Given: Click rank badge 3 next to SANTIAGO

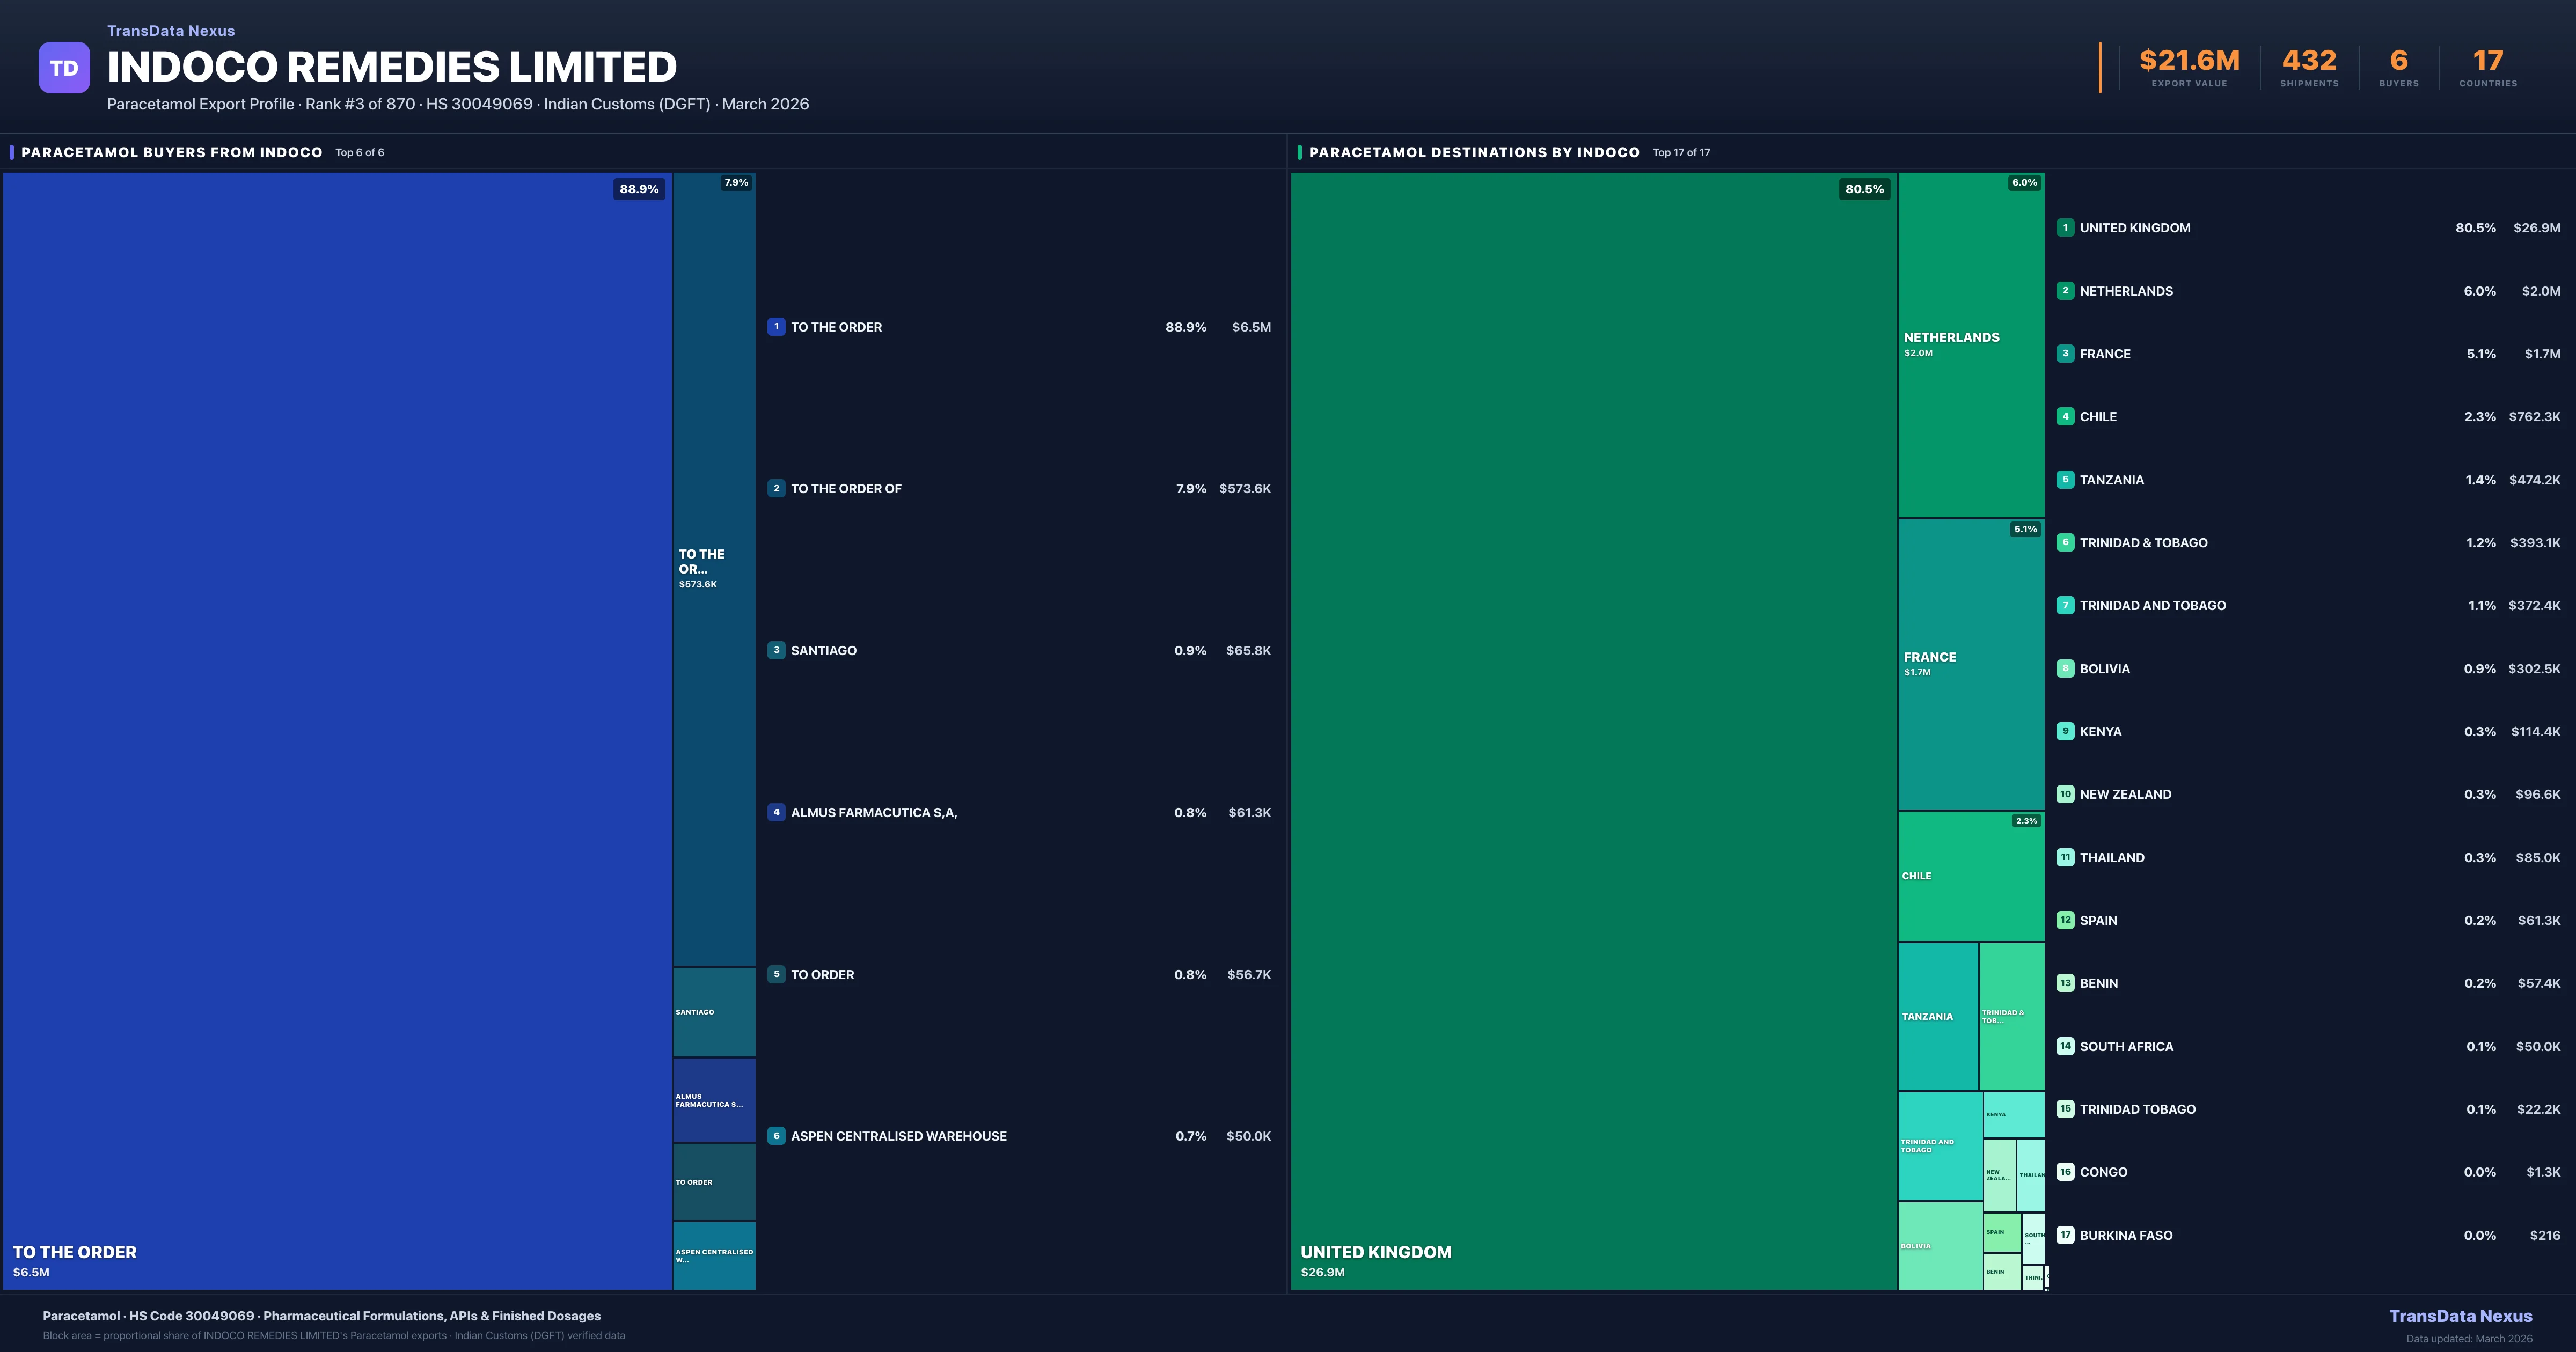Looking at the screenshot, I should click(x=776, y=650).
